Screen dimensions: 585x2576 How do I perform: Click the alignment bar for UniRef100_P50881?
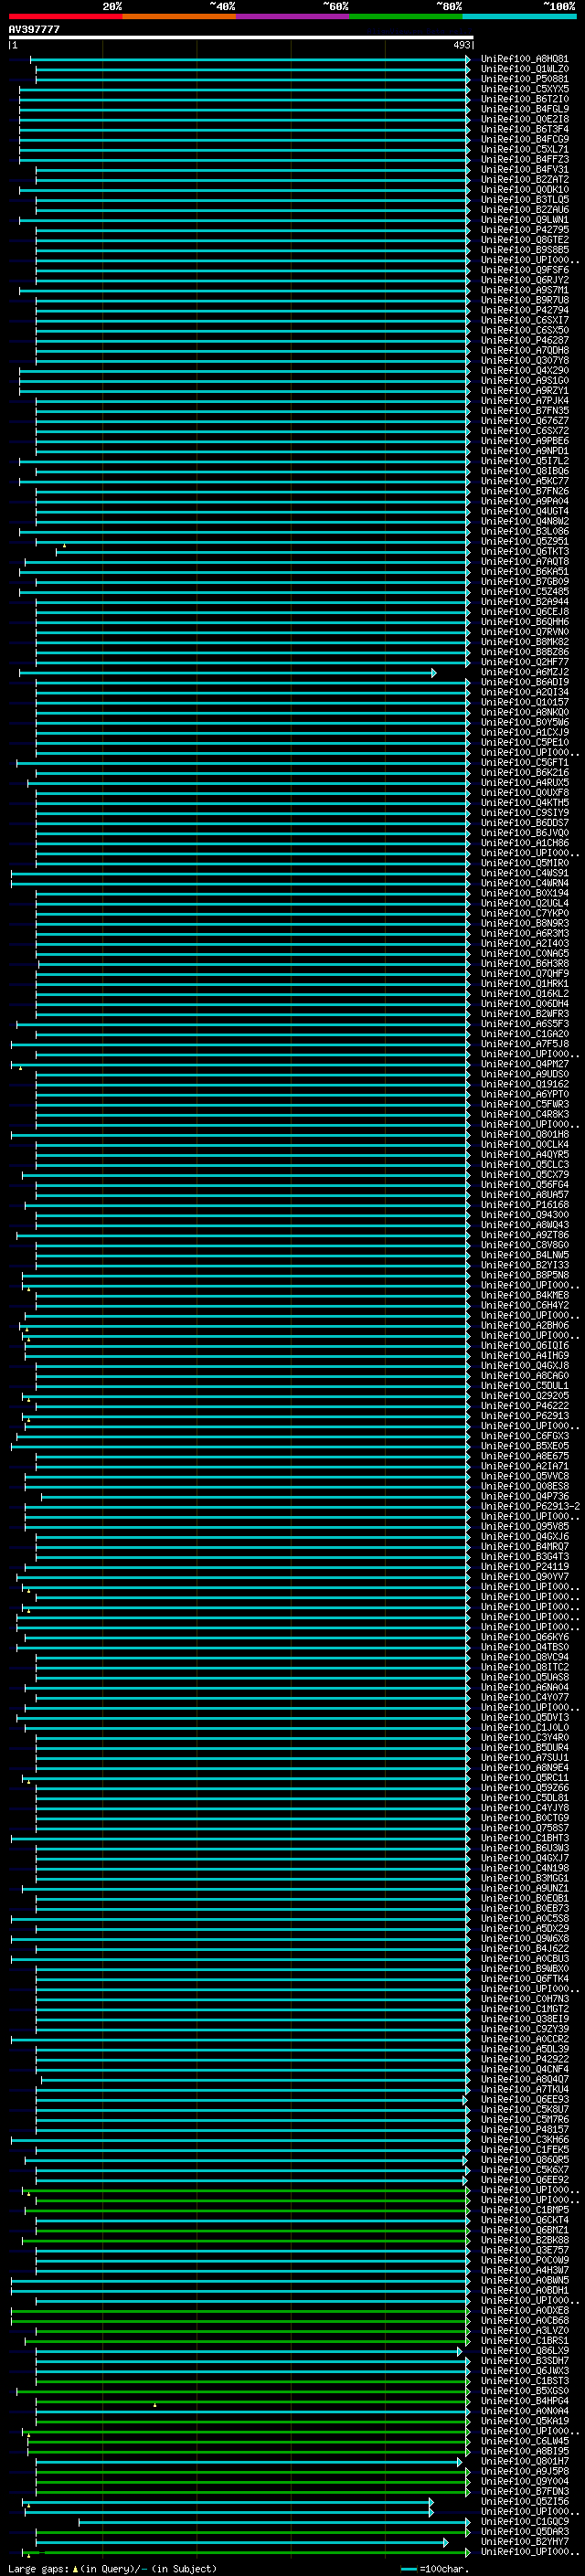coord(253,79)
